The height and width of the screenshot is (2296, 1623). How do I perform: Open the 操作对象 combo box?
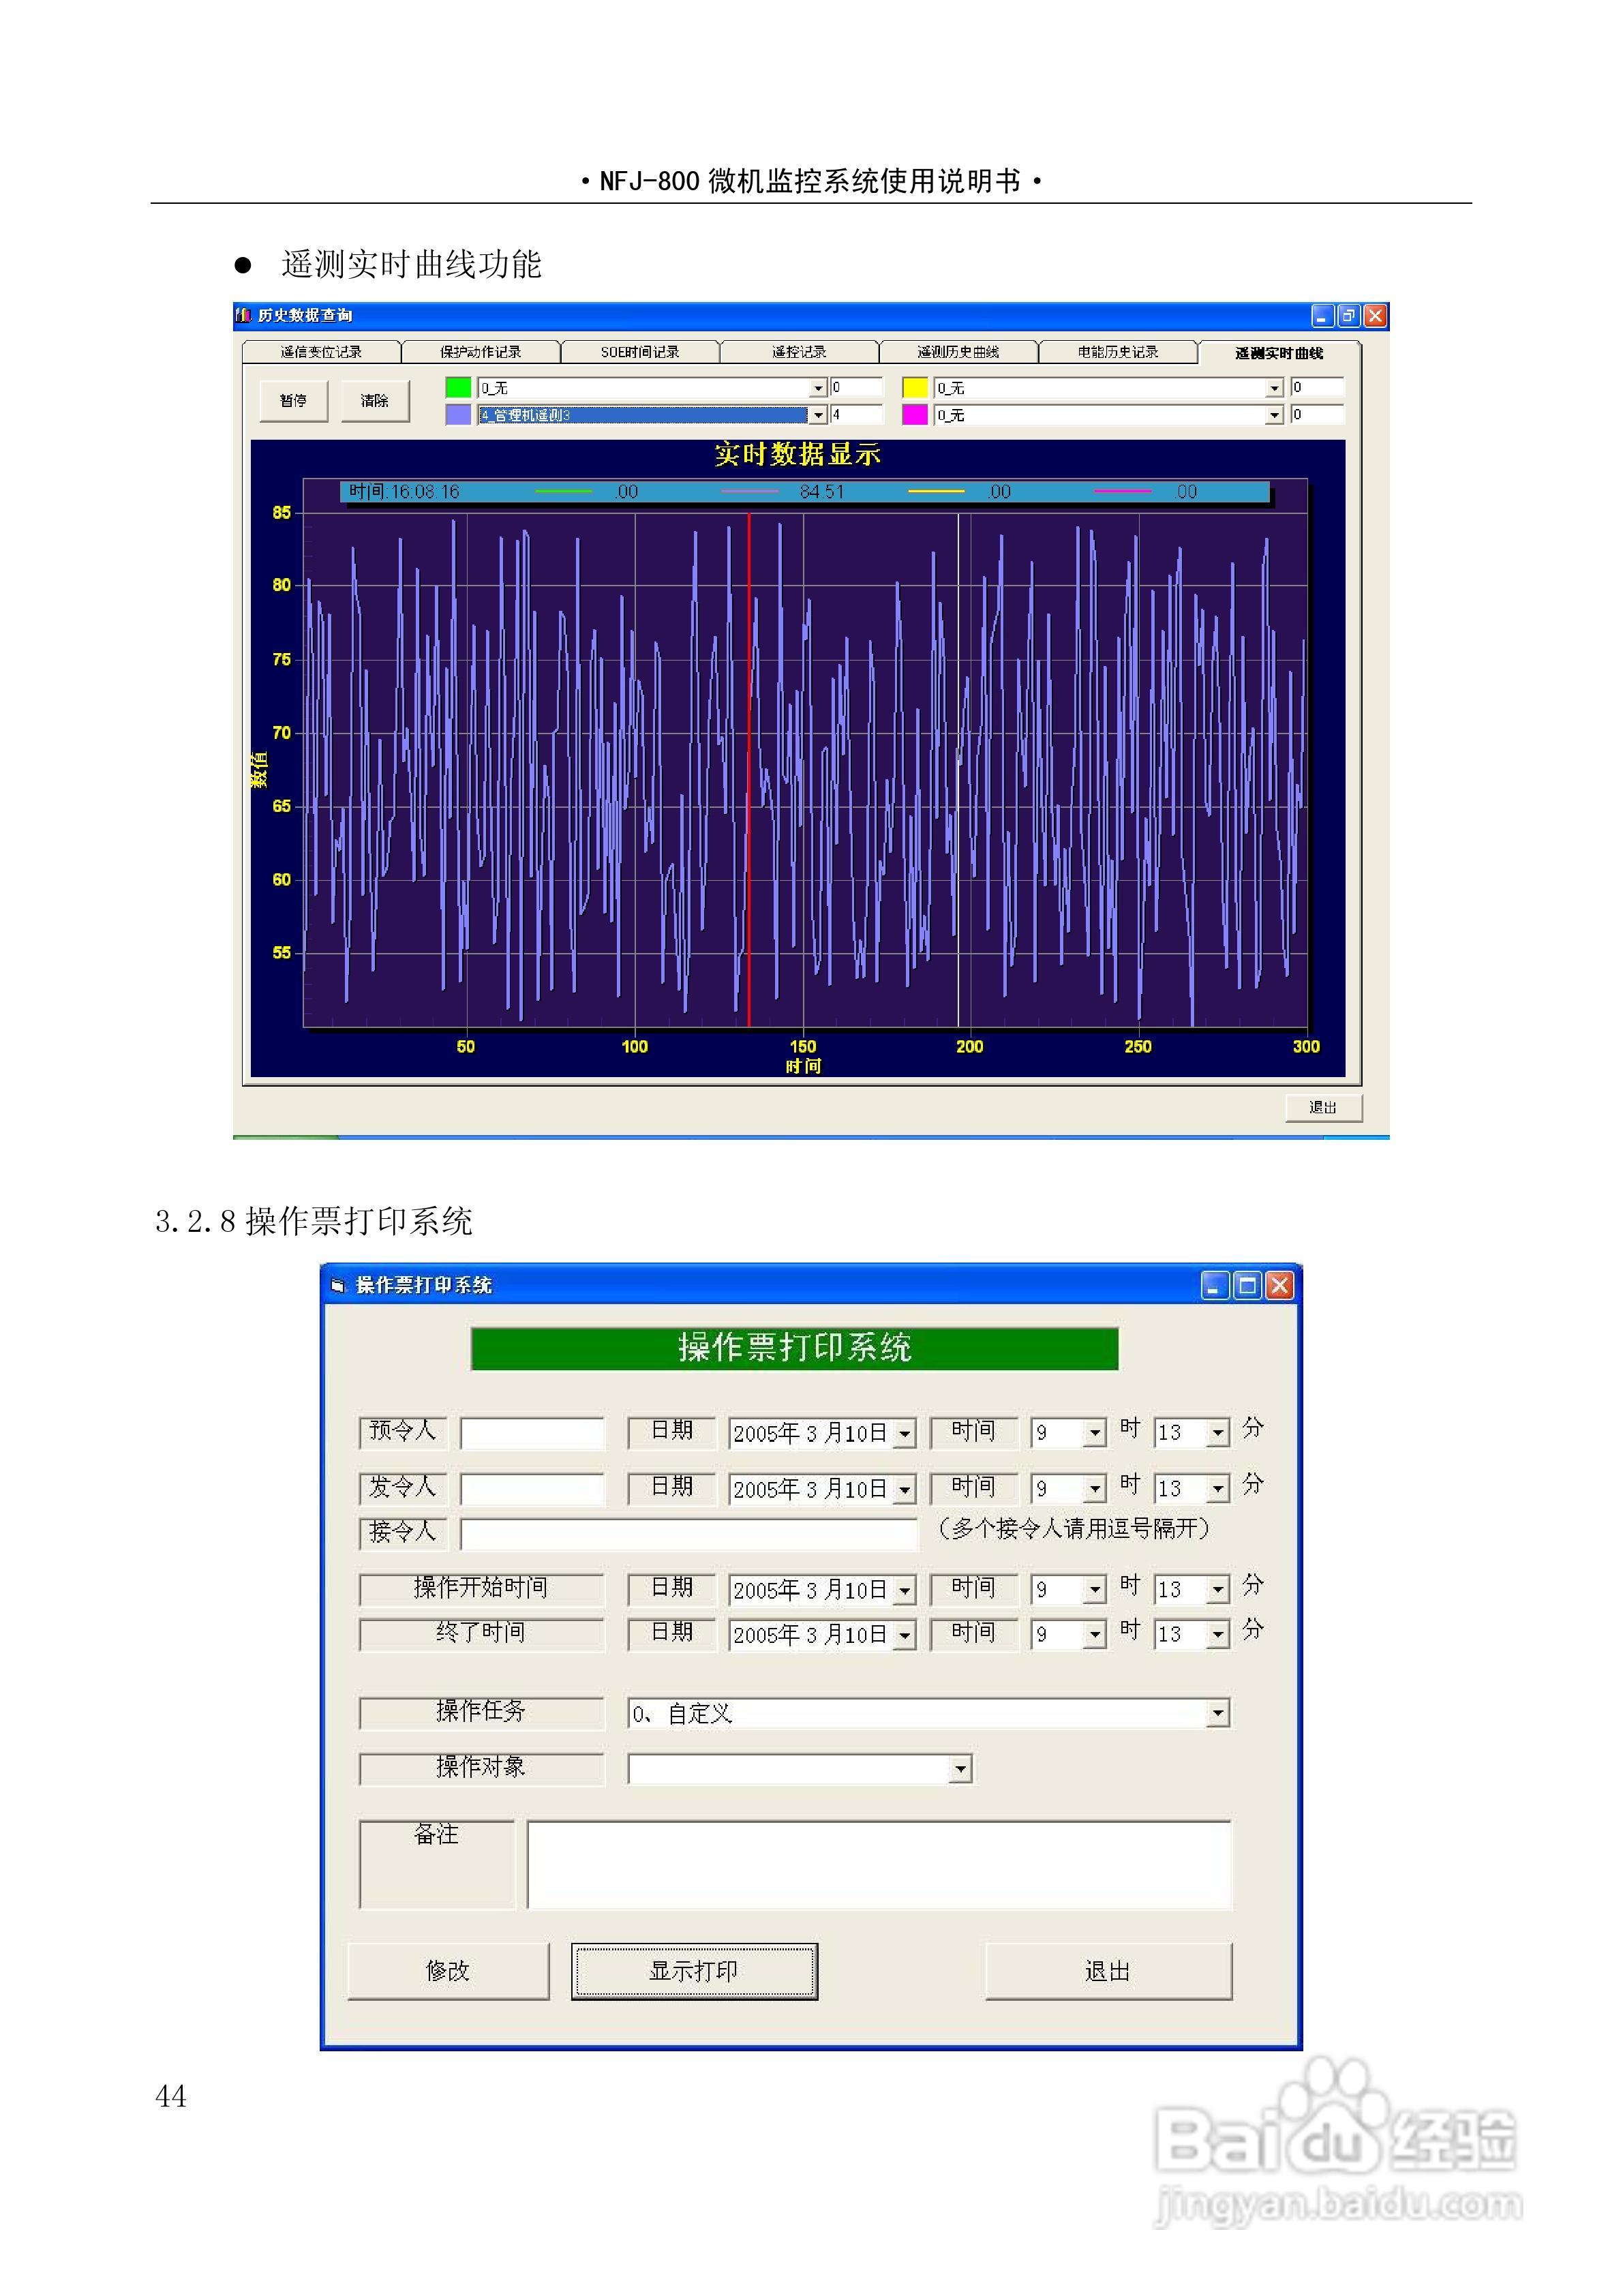[x=960, y=1770]
